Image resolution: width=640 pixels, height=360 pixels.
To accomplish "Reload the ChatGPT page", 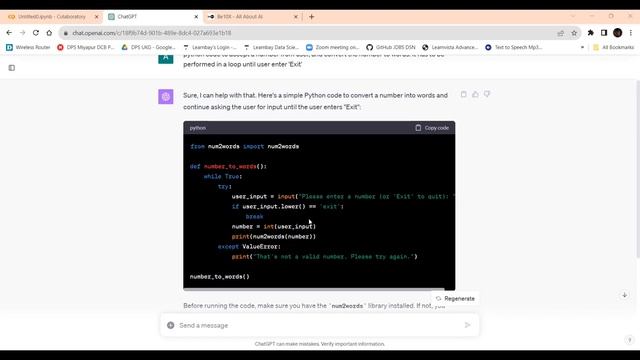I will (x=36, y=33).
